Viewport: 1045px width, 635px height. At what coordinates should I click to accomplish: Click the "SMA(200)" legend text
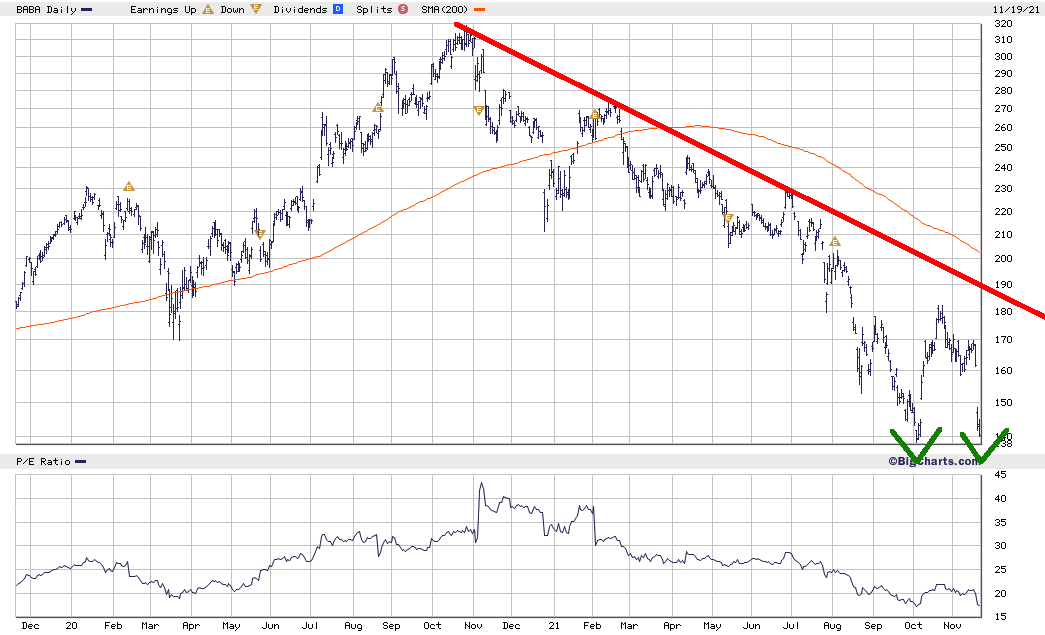[445, 9]
